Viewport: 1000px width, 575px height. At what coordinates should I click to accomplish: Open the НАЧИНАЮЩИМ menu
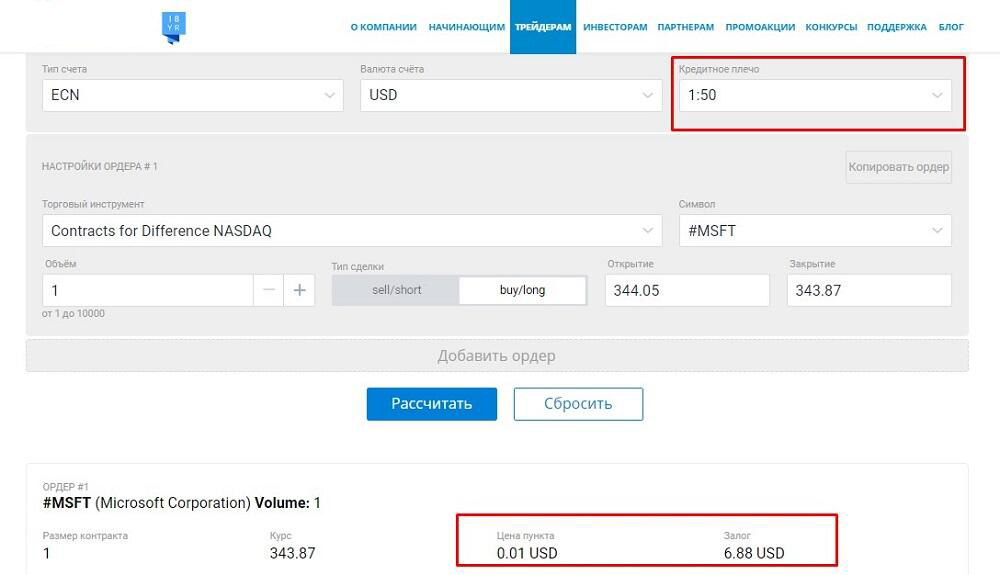click(x=466, y=27)
